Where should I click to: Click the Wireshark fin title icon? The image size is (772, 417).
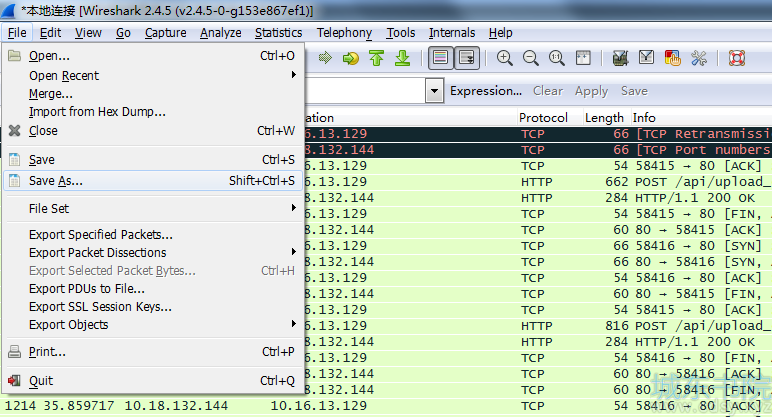[x=8, y=10]
